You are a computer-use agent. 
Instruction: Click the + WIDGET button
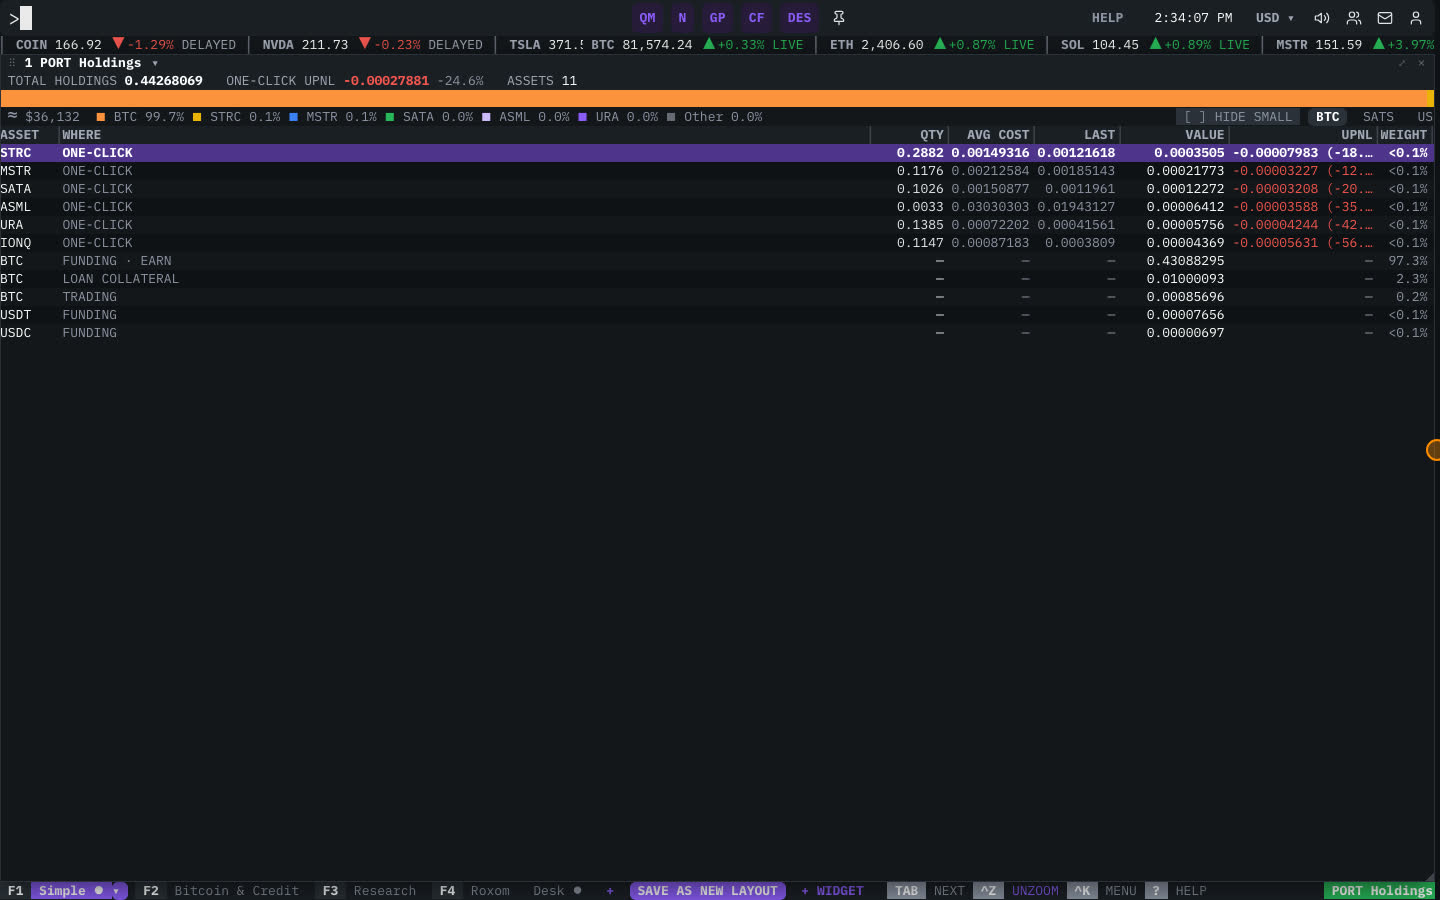coord(832,891)
